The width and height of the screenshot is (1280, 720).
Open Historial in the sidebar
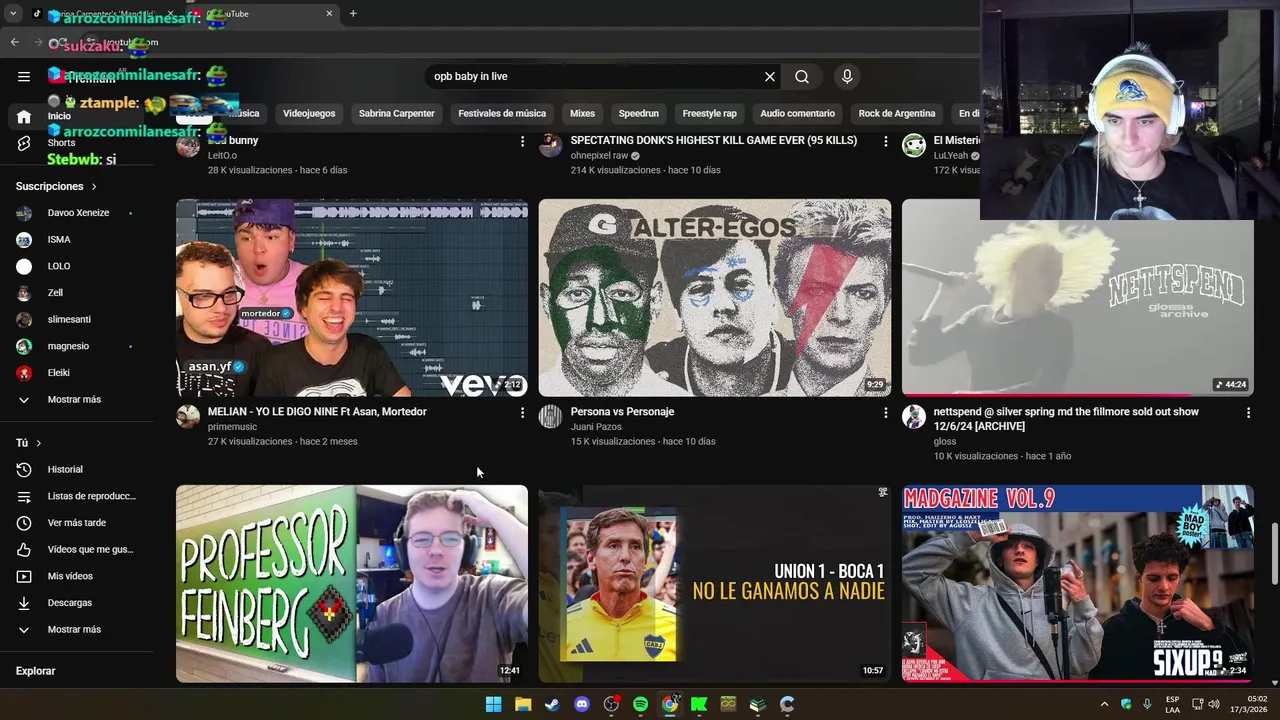pyautogui.click(x=65, y=469)
